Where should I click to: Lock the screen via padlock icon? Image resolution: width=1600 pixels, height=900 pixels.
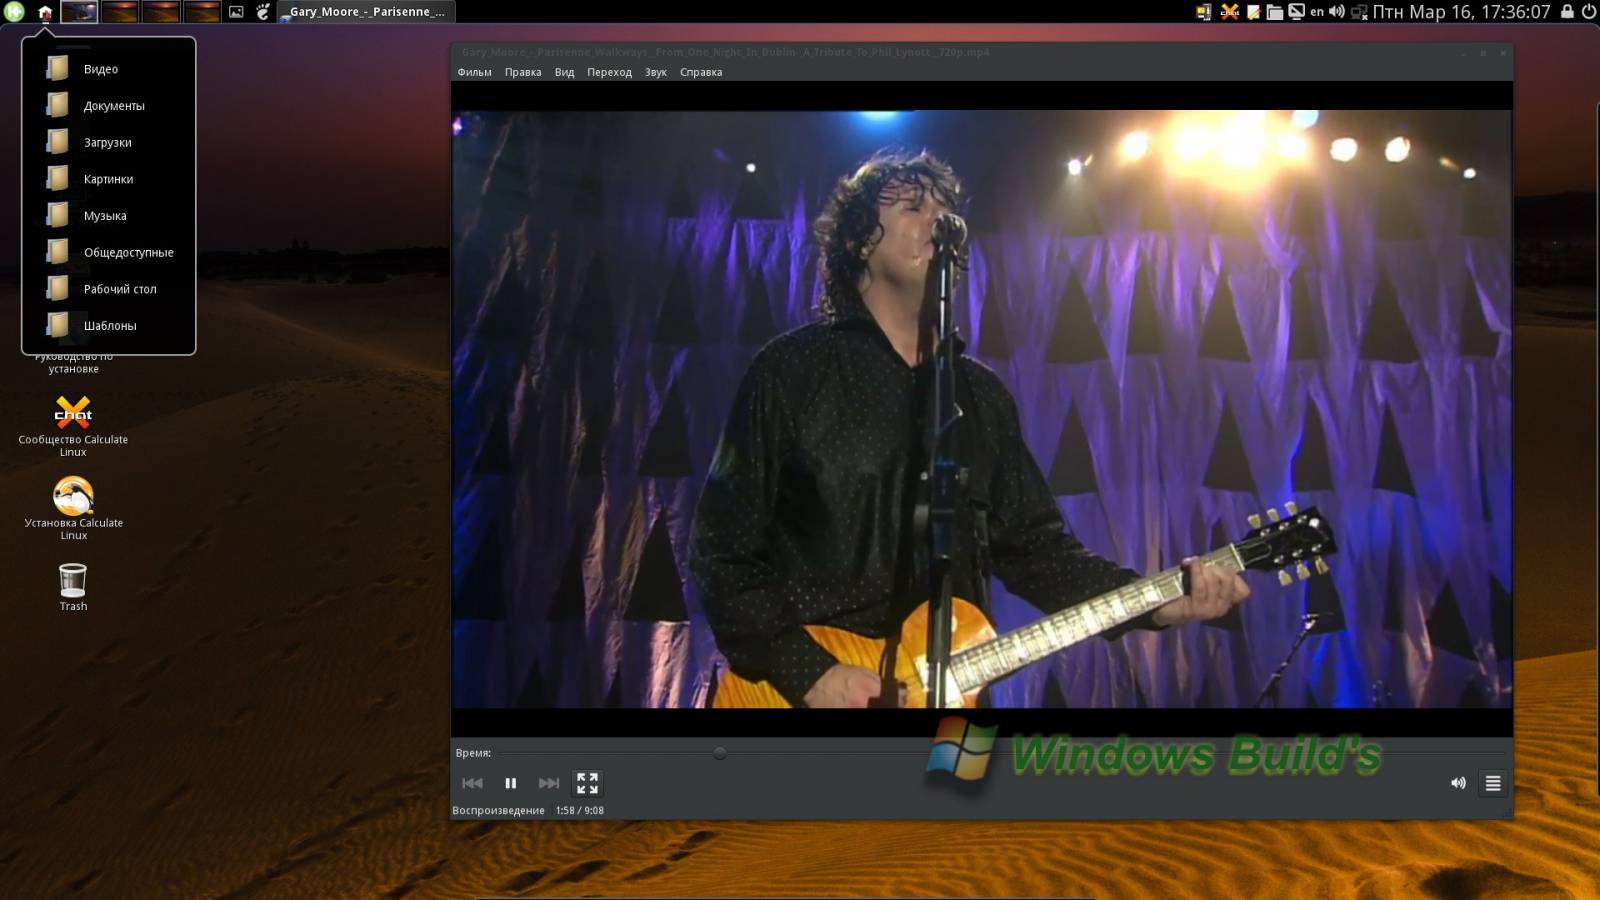point(1567,12)
